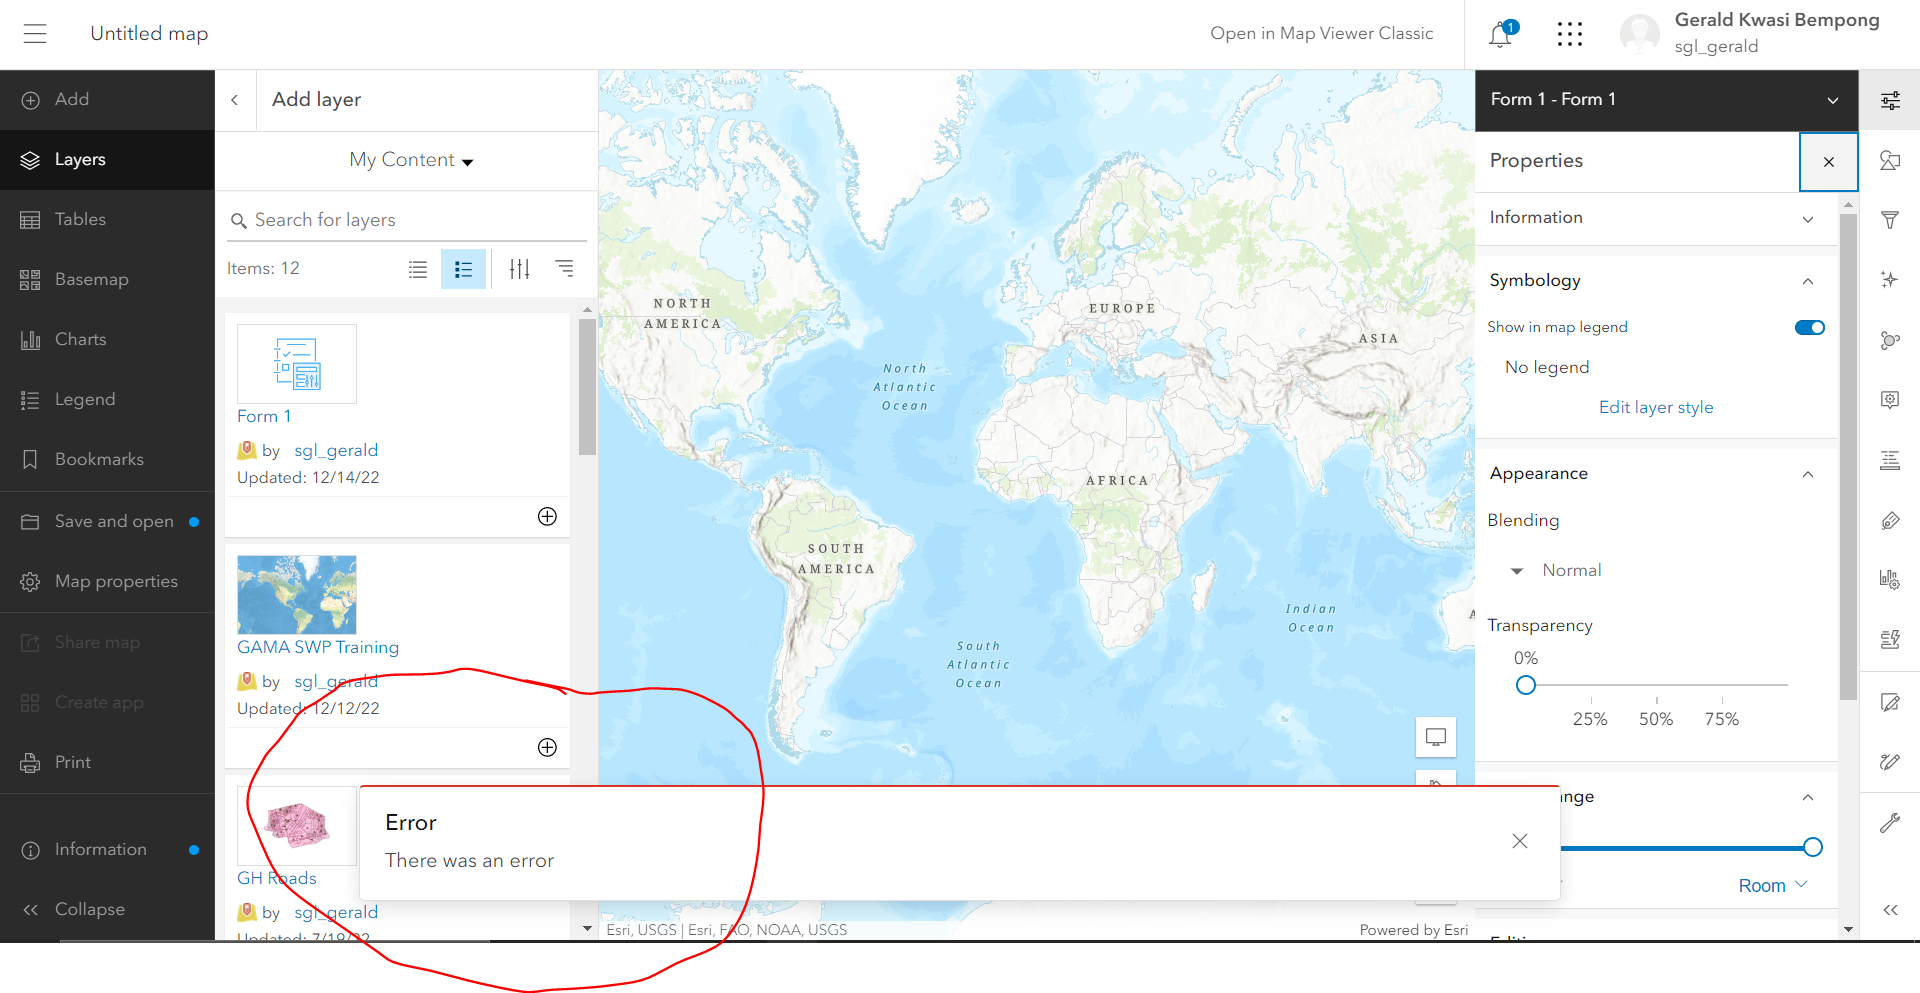This screenshot has width=1920, height=993.
Task: Click the Search for layers field
Action: point(406,220)
